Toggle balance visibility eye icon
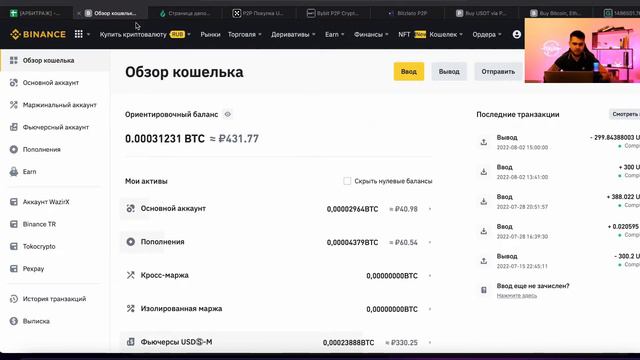 point(228,114)
